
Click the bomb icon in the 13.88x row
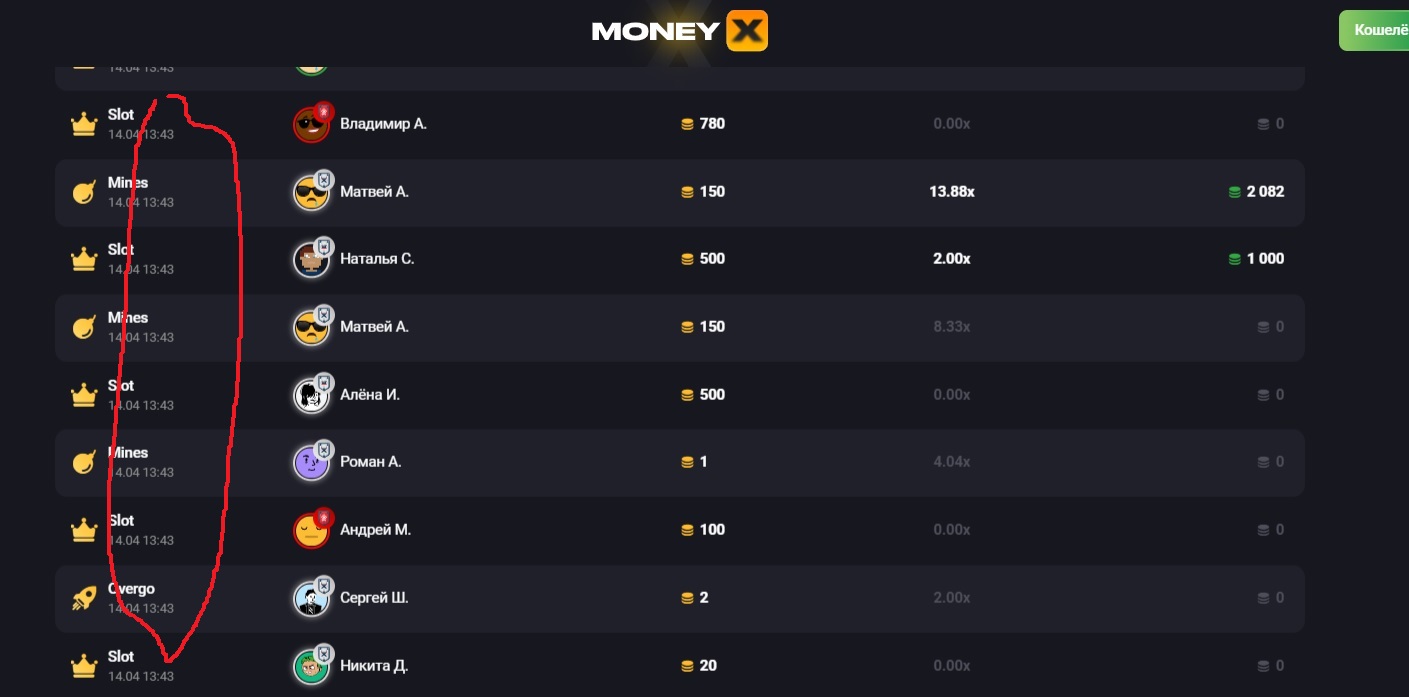point(84,192)
